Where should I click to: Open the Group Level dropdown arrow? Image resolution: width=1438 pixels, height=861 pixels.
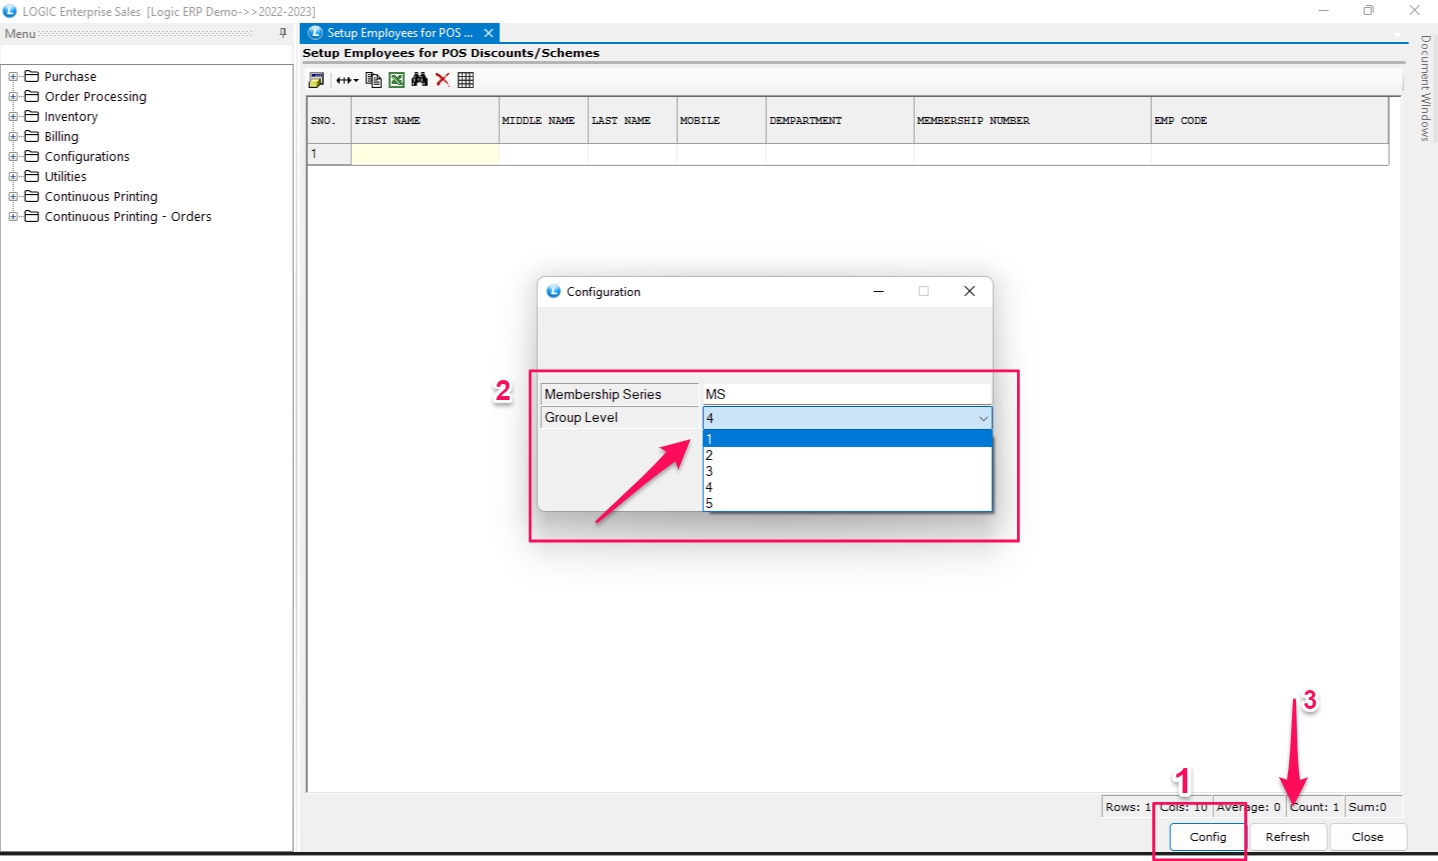click(x=982, y=418)
